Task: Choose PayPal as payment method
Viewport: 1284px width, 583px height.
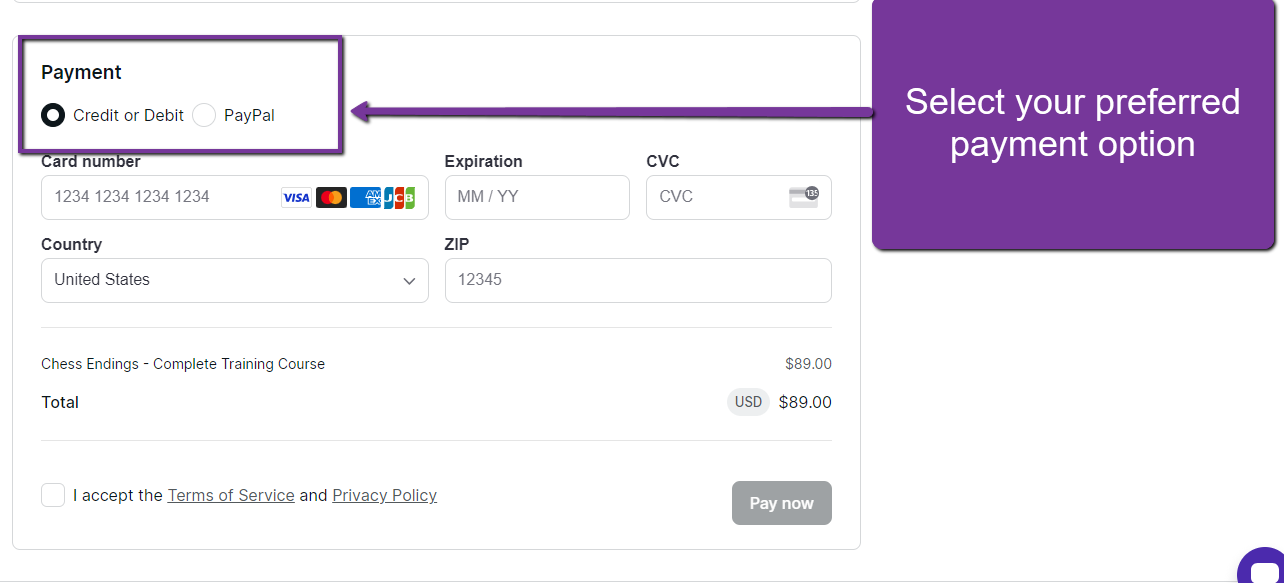Action: pos(204,115)
